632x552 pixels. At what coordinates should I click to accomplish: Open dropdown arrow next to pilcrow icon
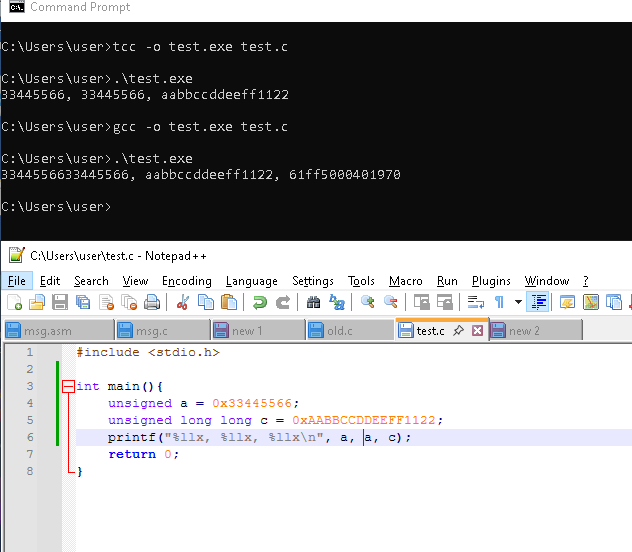(x=518, y=302)
